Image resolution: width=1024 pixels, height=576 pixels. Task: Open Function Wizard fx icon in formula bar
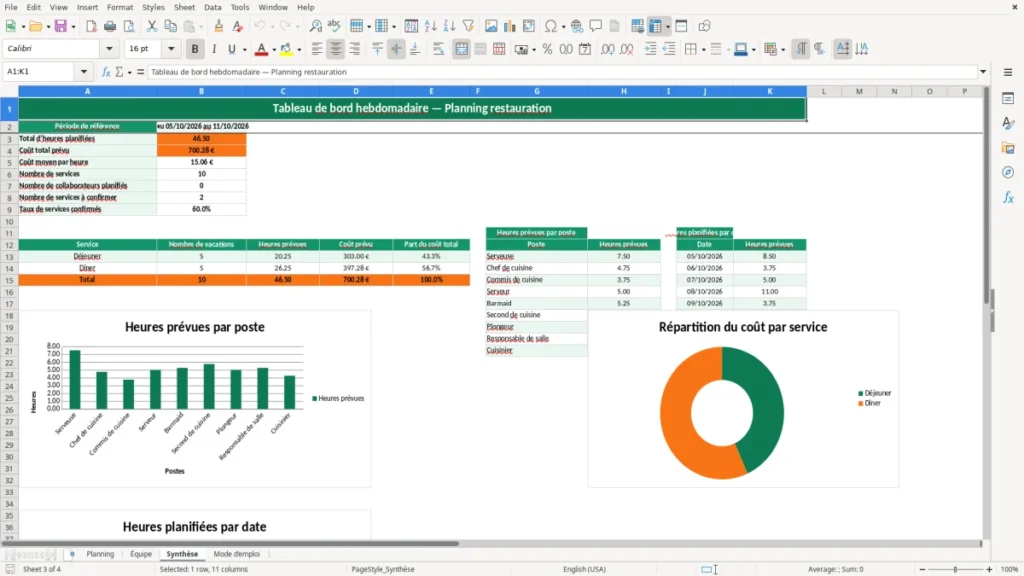(106, 72)
